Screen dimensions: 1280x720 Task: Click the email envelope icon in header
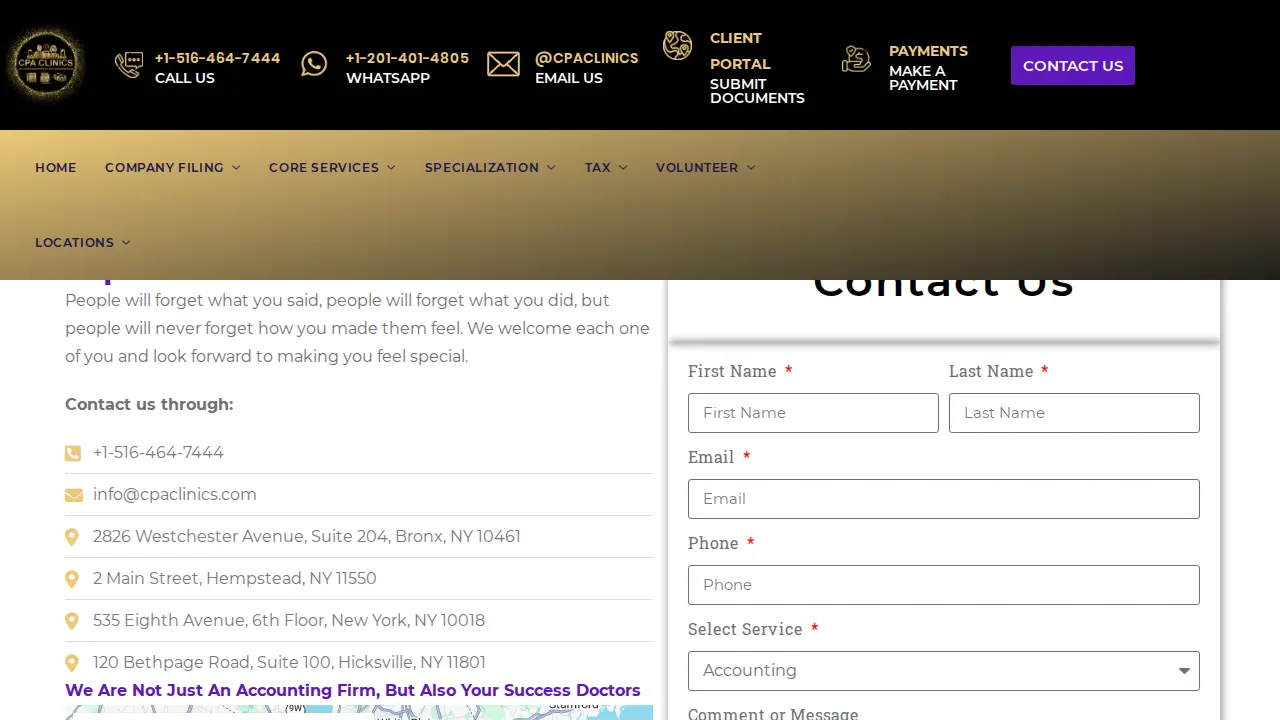[503, 64]
